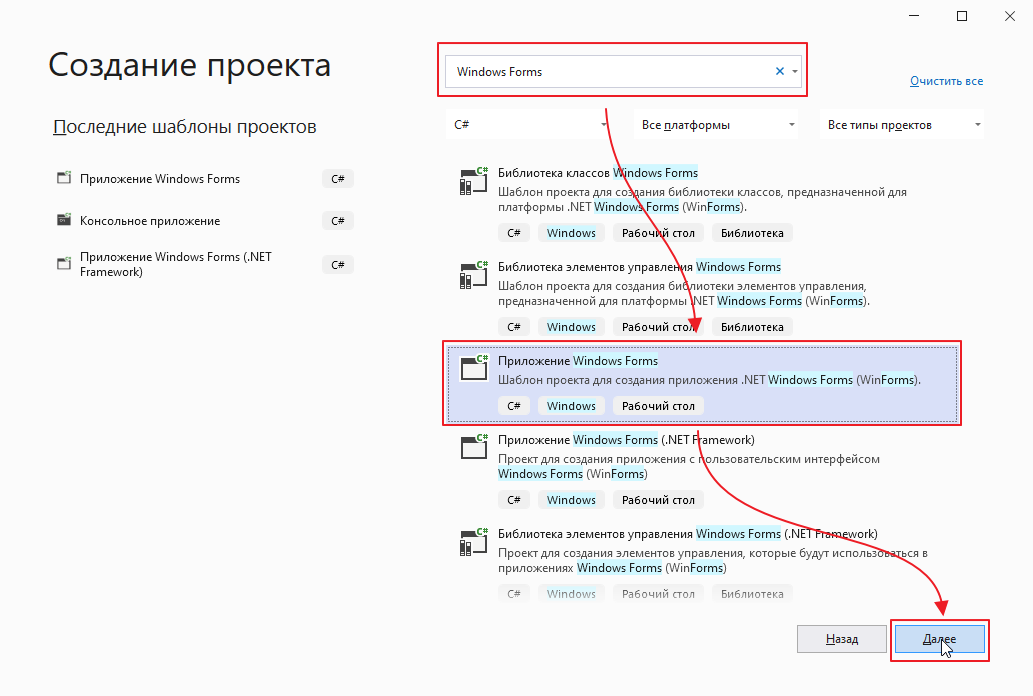1033x696 pixels.
Task: Click recent Консольное приложение template icon
Action: 64,221
